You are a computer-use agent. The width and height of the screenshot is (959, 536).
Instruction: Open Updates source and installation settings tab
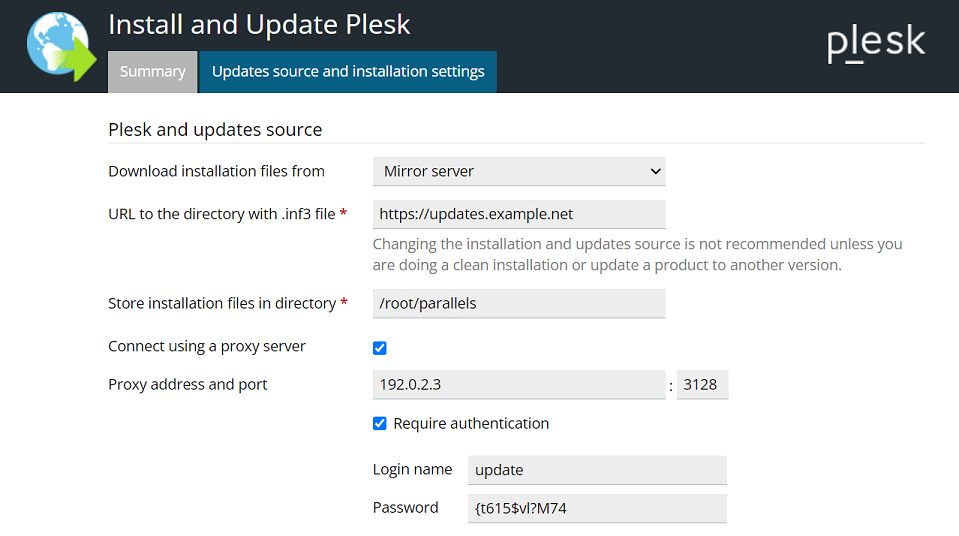pyautogui.click(x=348, y=72)
